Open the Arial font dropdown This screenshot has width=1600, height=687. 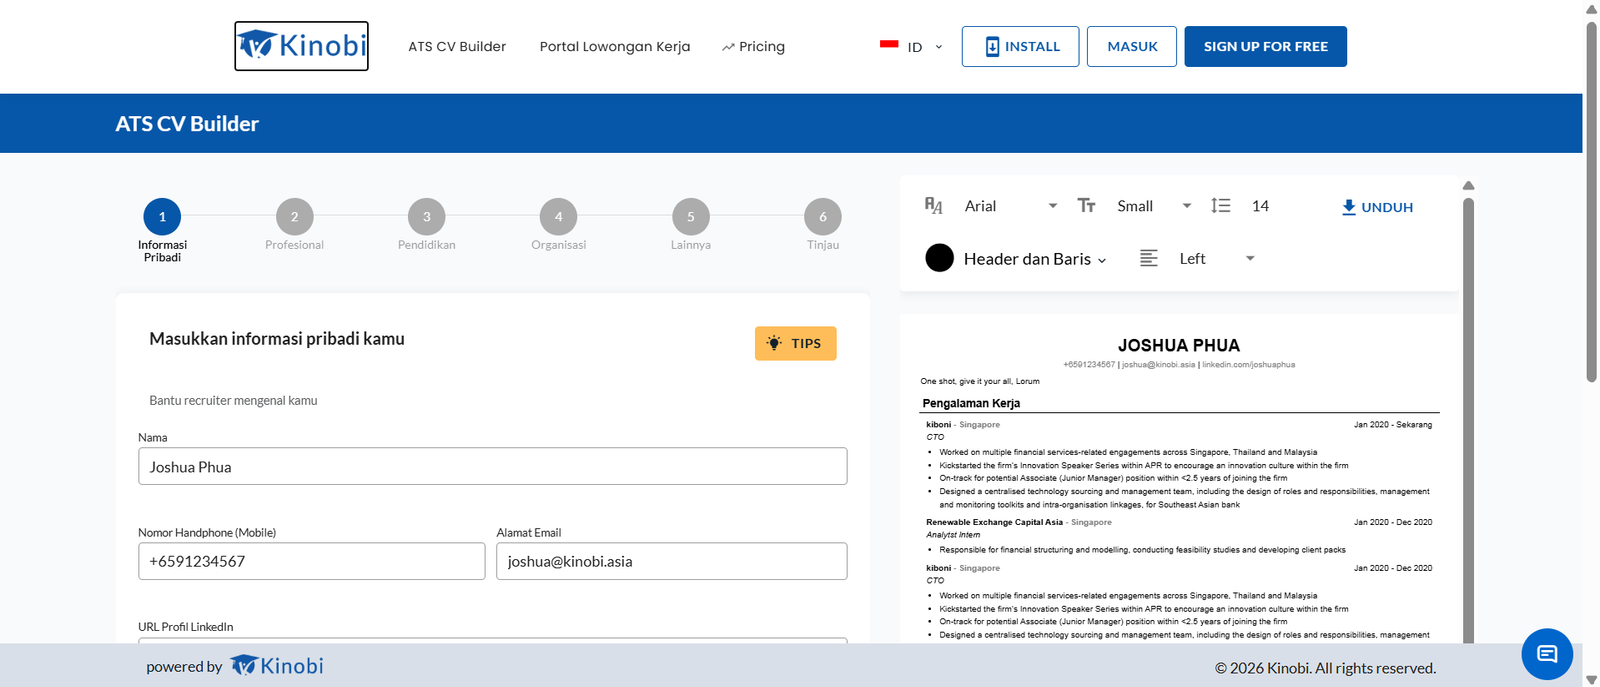(1011, 206)
